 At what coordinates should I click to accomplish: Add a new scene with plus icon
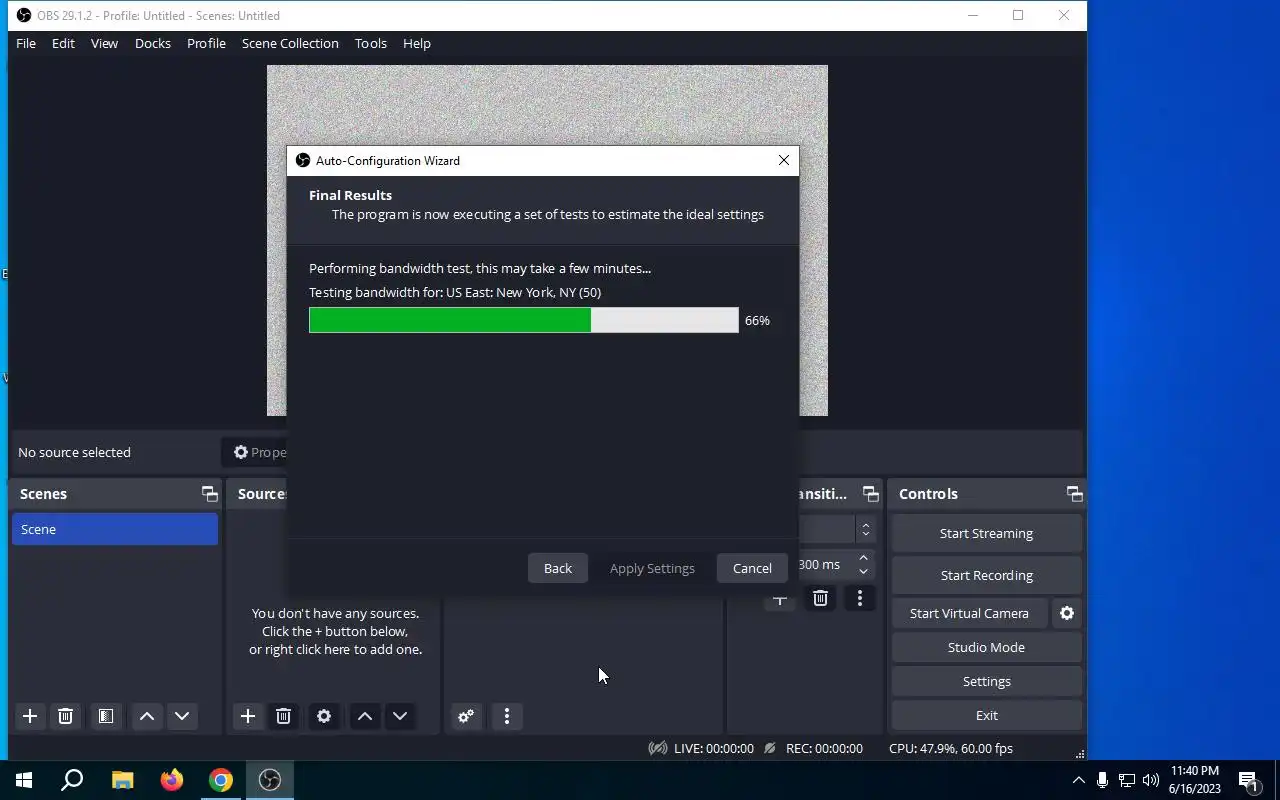pos(30,716)
